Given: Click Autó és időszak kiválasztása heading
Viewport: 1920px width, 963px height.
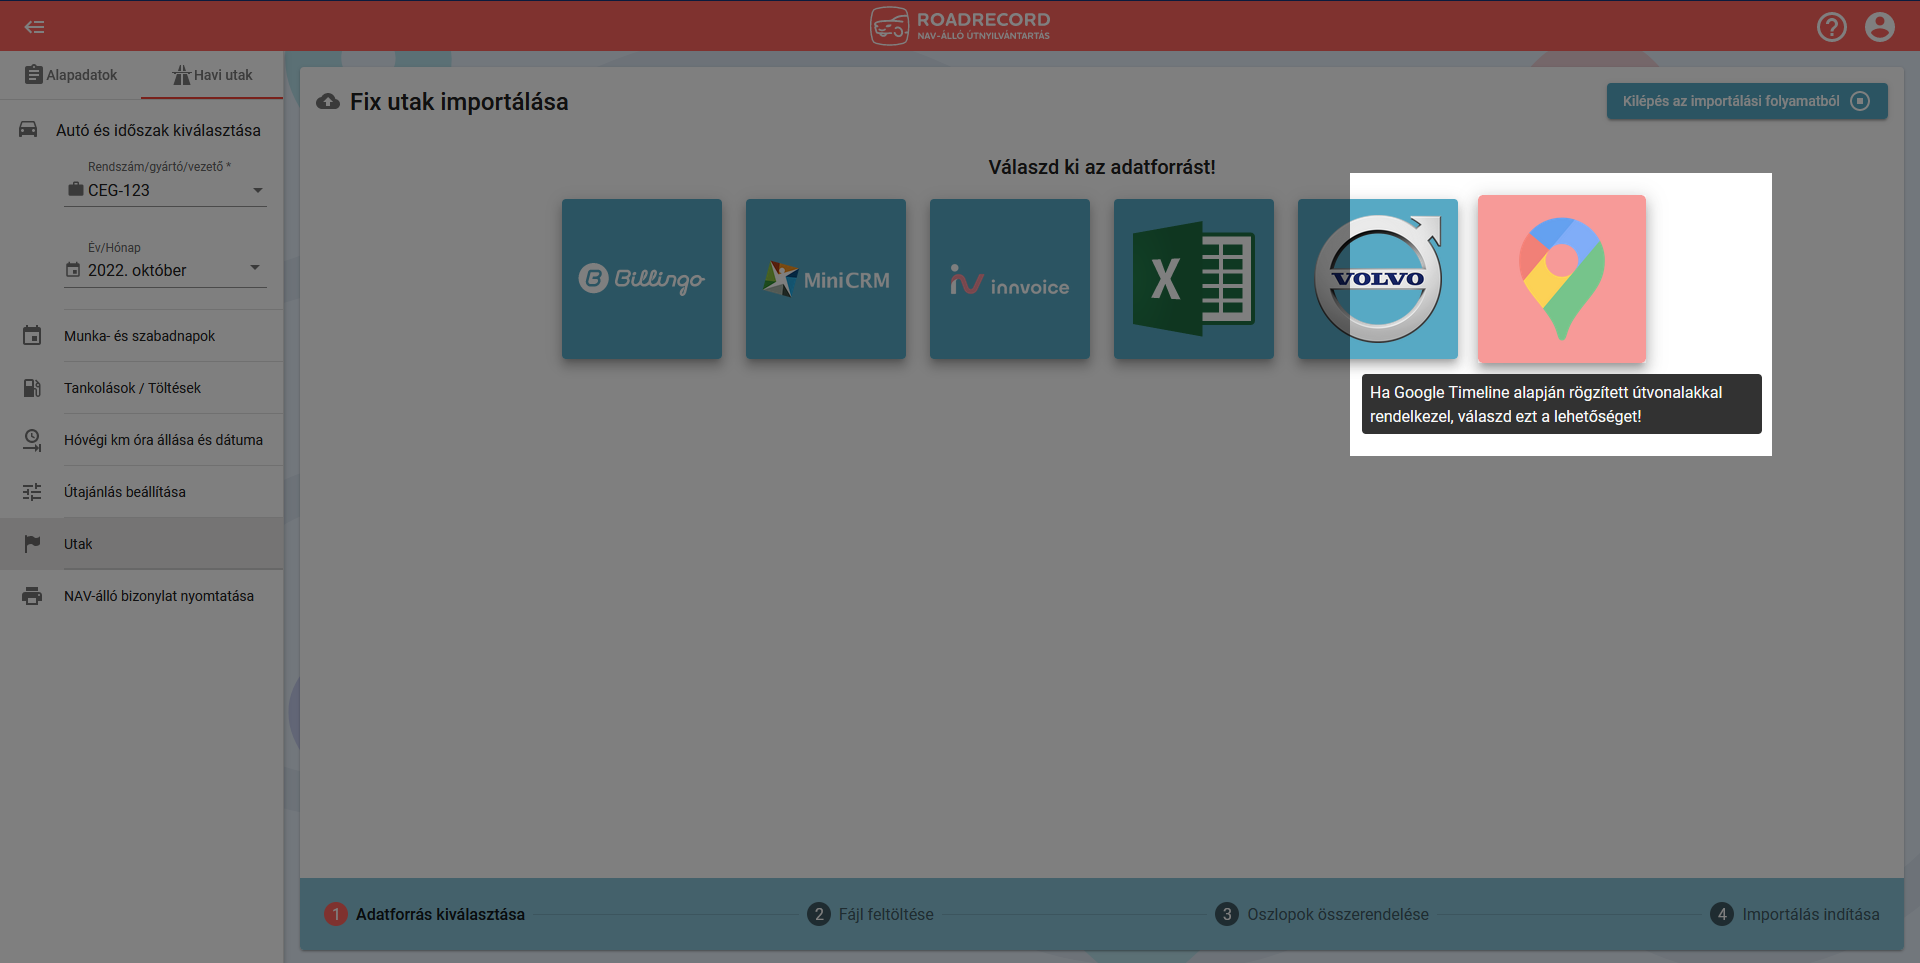Looking at the screenshot, I should point(158,130).
